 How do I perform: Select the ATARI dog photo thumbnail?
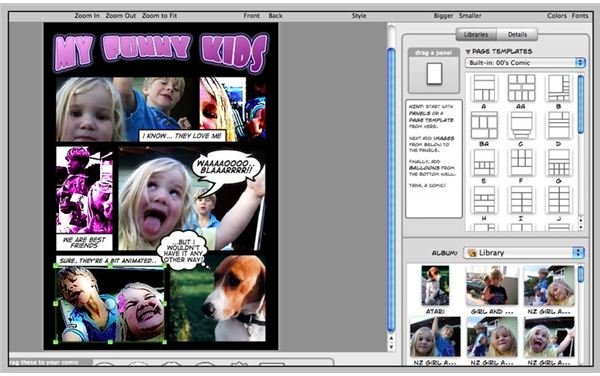(435, 286)
